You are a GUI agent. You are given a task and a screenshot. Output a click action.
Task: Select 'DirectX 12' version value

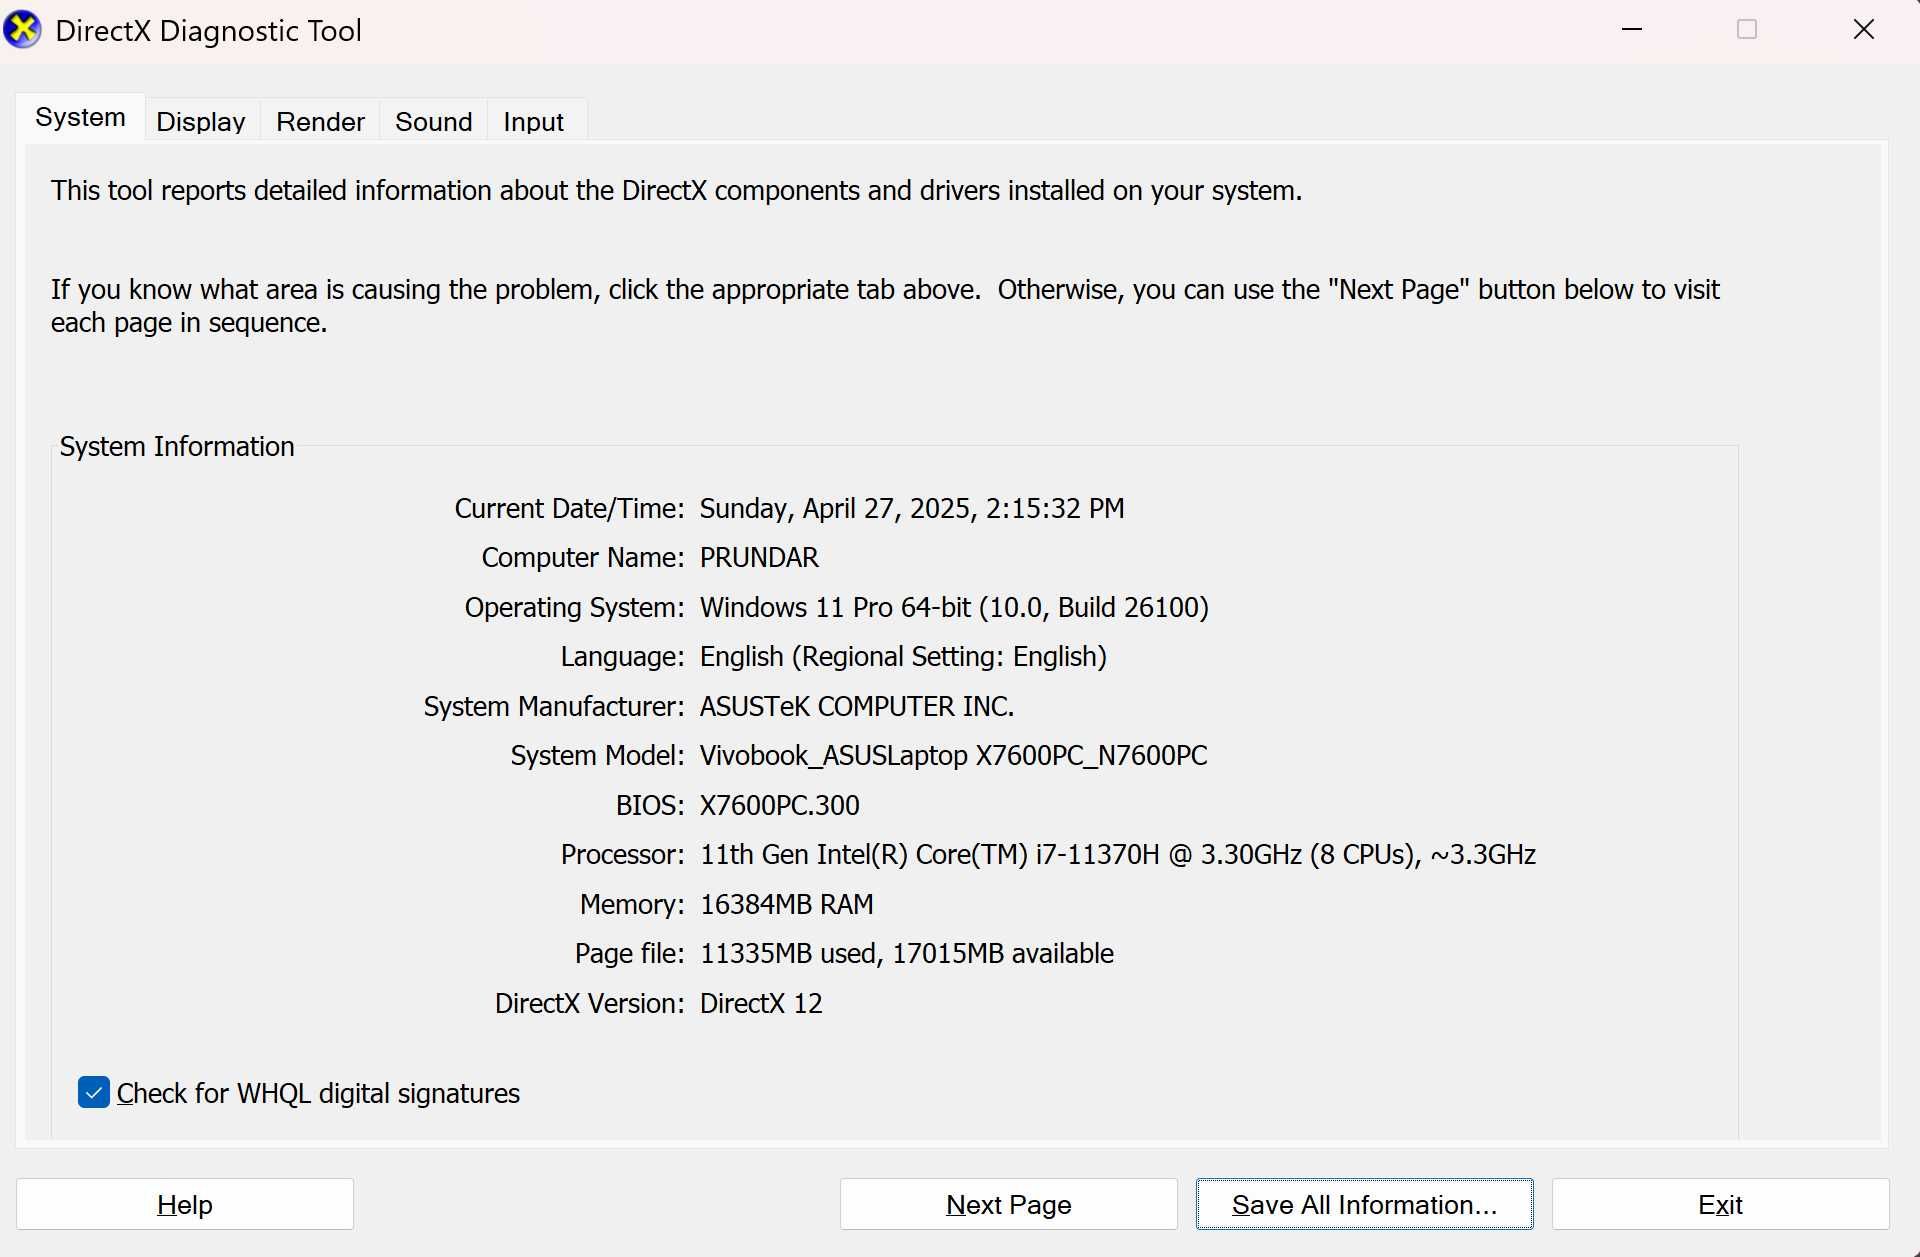(761, 1003)
